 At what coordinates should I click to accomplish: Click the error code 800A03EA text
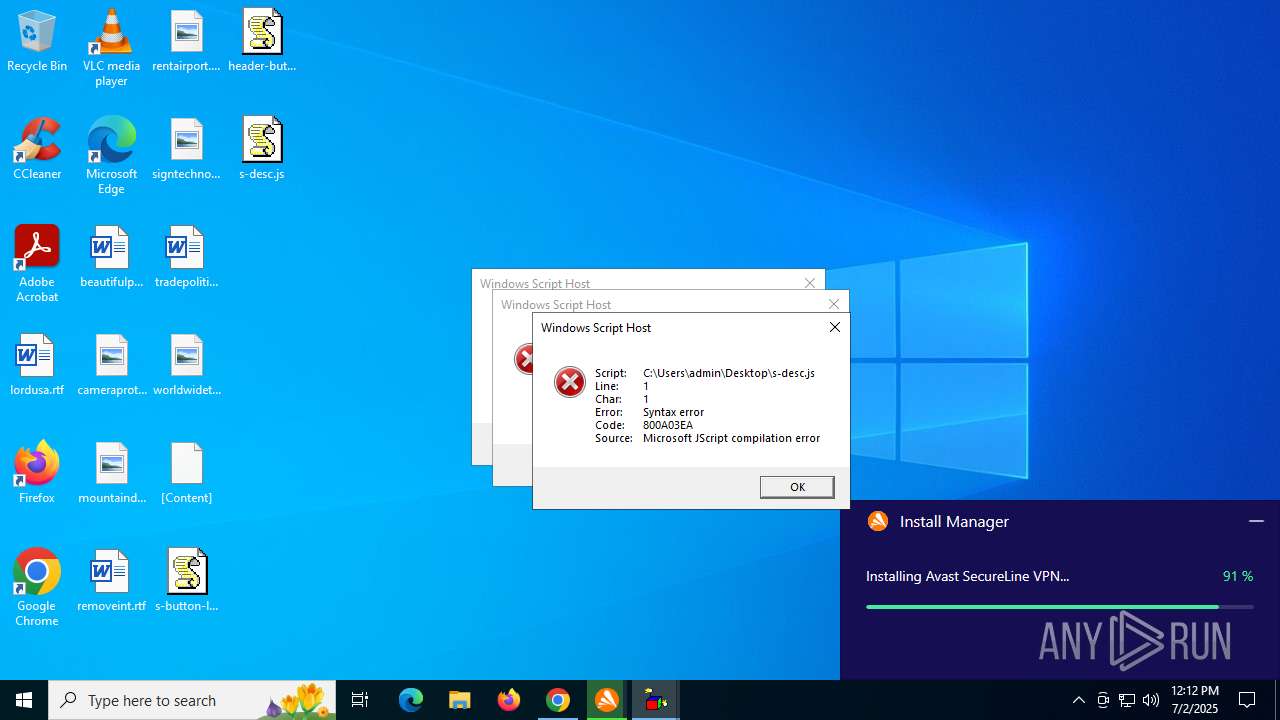point(668,425)
